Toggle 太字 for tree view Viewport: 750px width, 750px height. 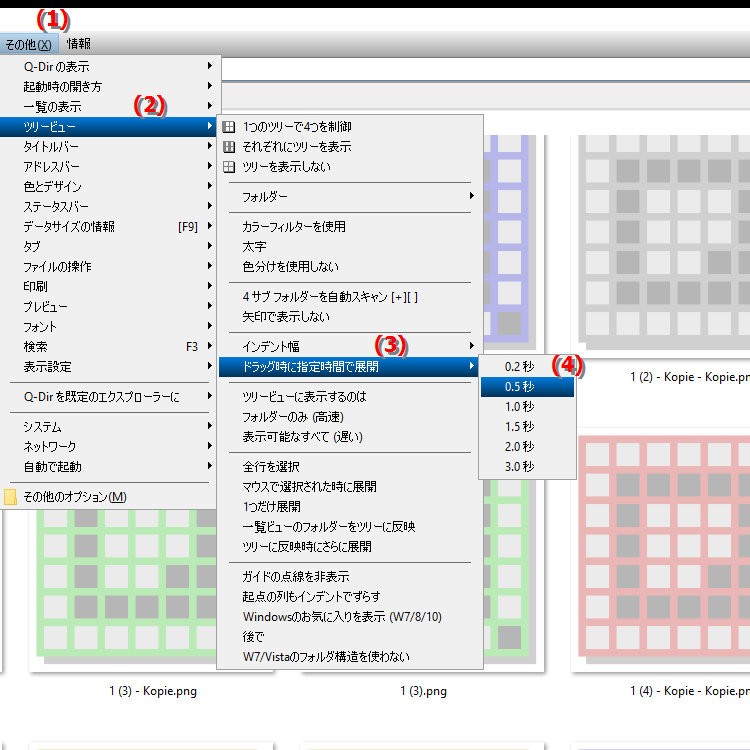pos(350,247)
